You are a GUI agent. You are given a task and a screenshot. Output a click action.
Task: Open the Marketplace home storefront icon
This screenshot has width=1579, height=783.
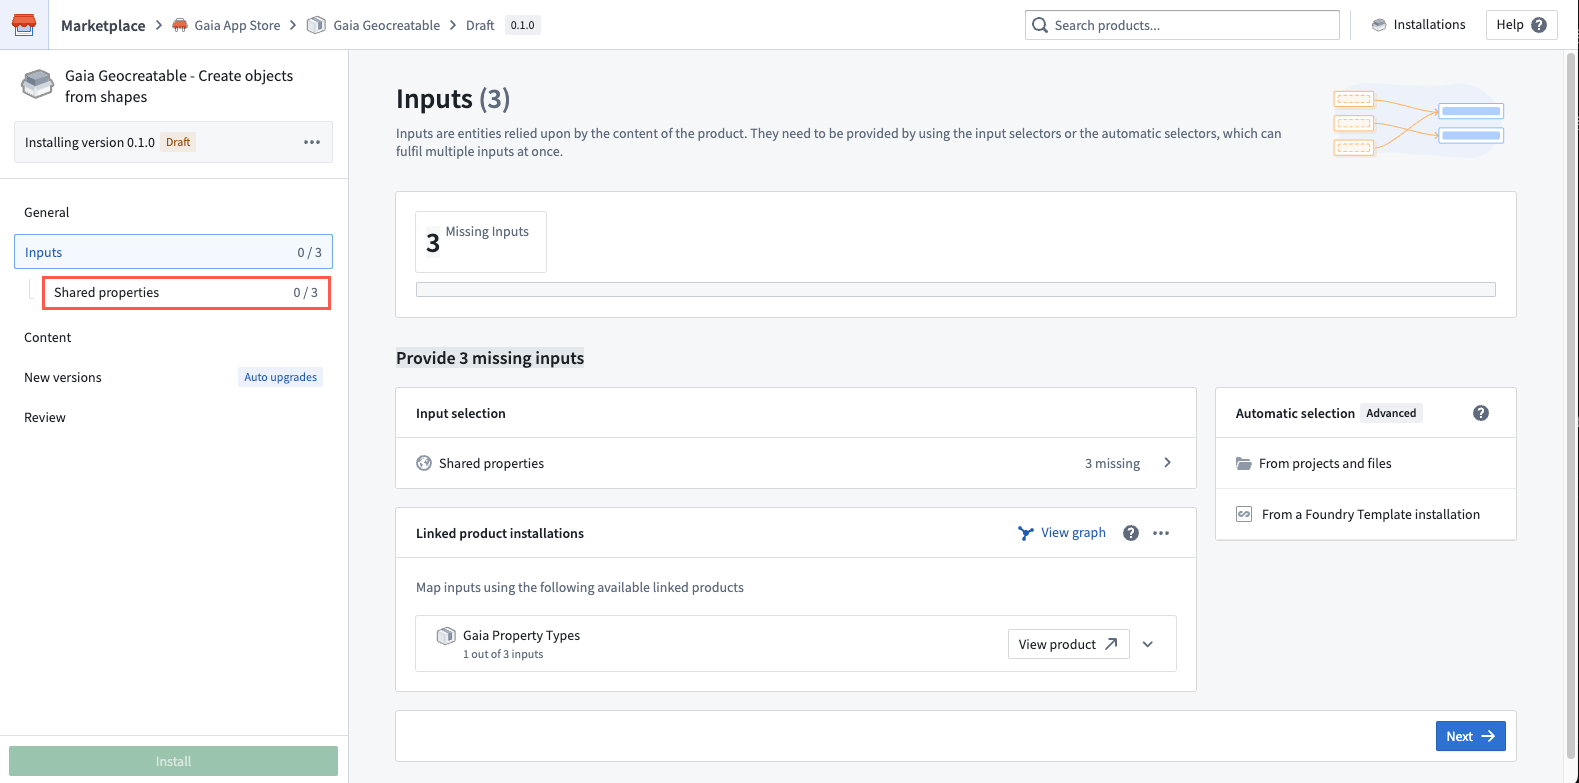point(24,24)
